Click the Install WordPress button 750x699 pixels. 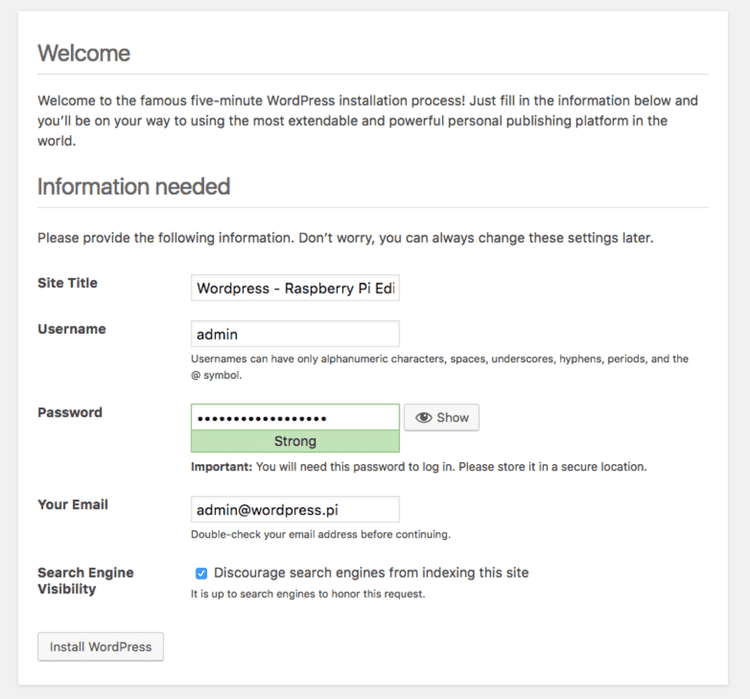tap(100, 647)
